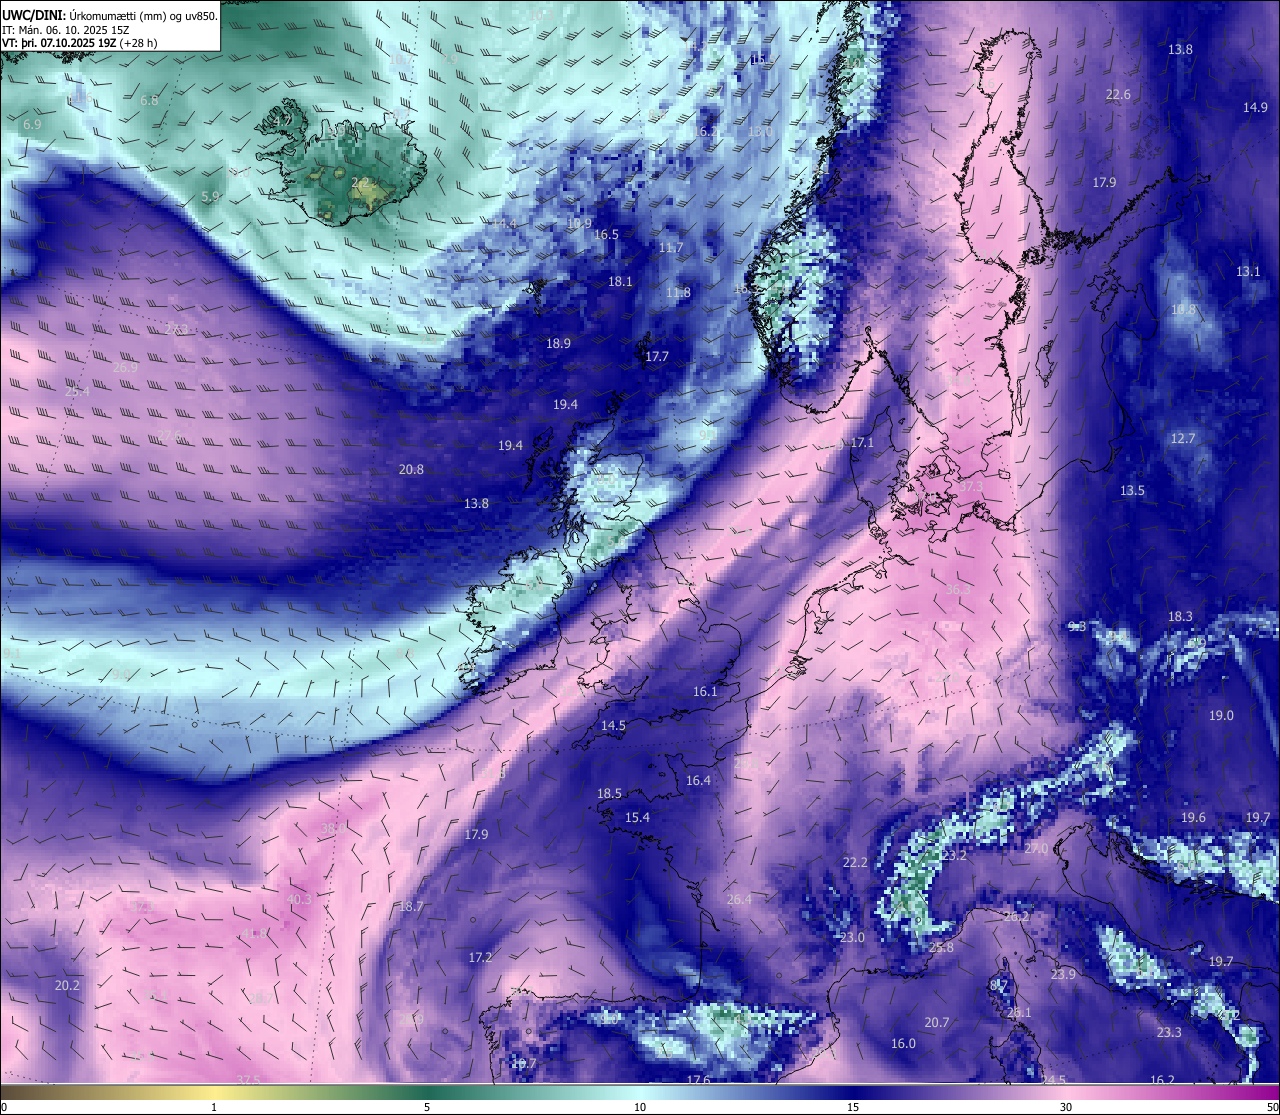Click the 18.9 value label
Screen dimensions: 1280x1115
point(558,344)
